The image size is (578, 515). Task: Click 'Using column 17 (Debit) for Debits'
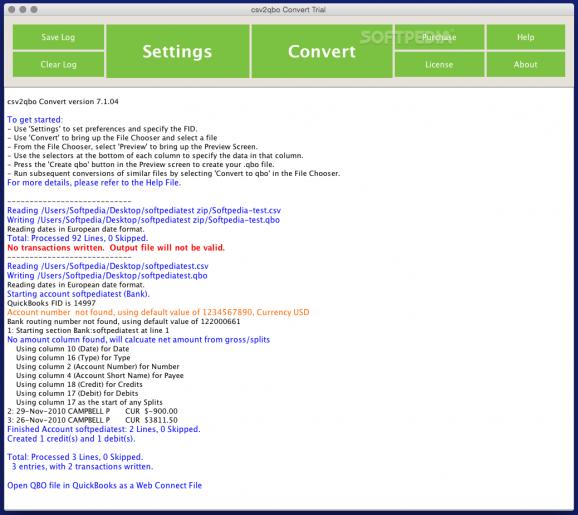tap(77, 393)
